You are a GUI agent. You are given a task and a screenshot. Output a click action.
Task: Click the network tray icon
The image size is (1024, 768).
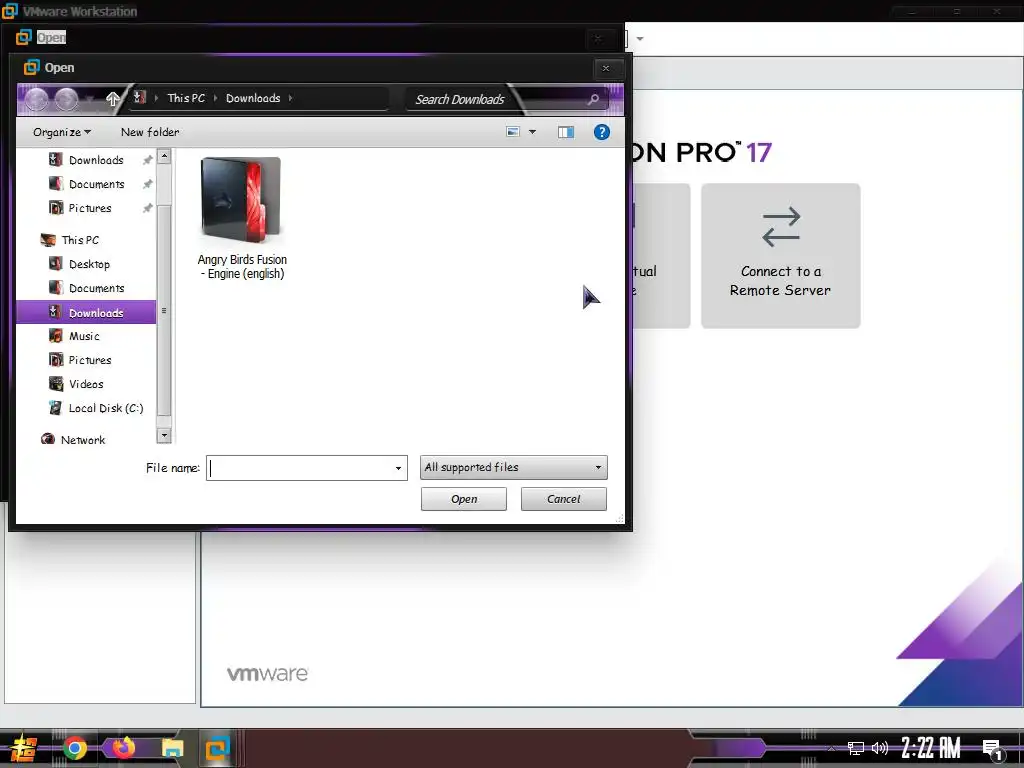click(856, 748)
